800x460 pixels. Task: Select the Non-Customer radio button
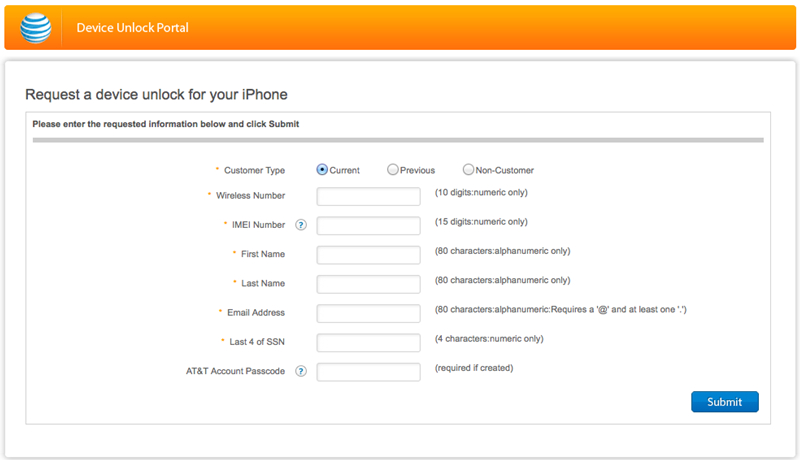pos(468,169)
